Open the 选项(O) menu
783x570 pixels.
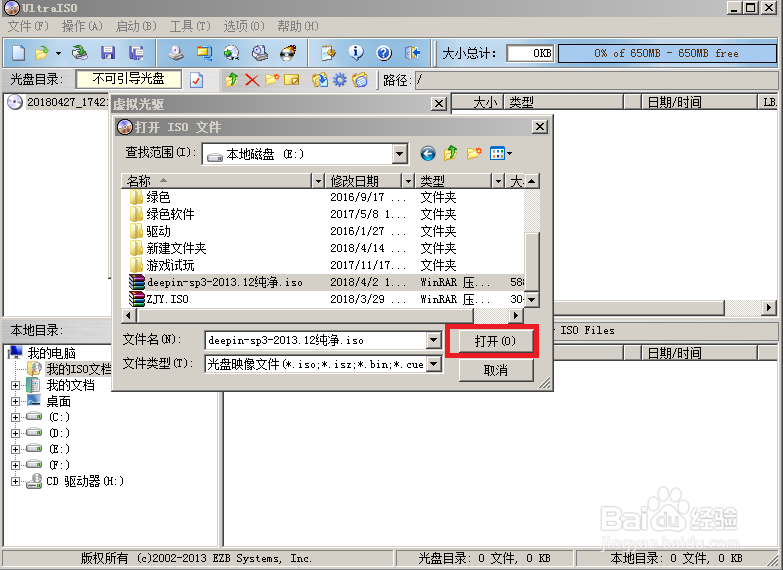pos(244,26)
